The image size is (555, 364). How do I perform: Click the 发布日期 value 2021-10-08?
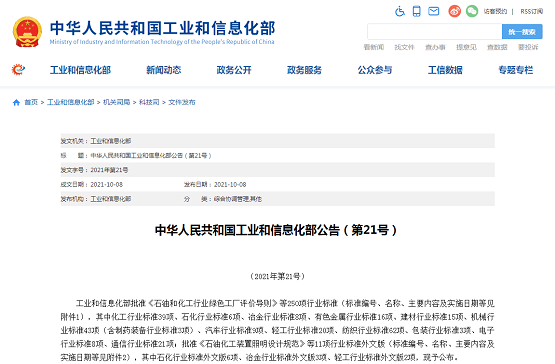(230, 184)
